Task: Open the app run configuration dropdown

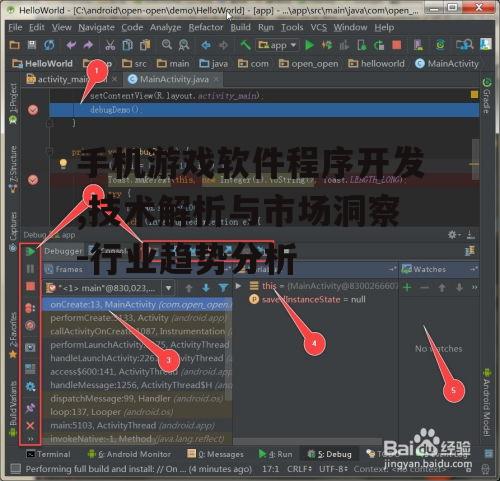Action: coord(277,45)
